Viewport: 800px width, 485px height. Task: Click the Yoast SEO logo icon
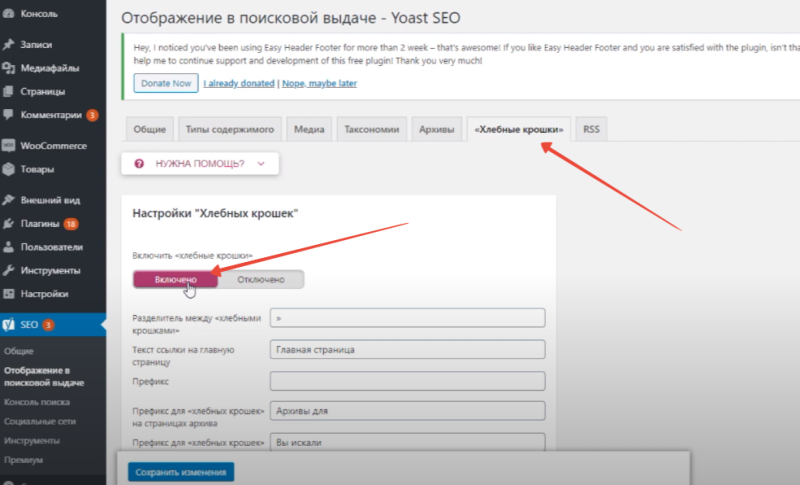(8, 324)
